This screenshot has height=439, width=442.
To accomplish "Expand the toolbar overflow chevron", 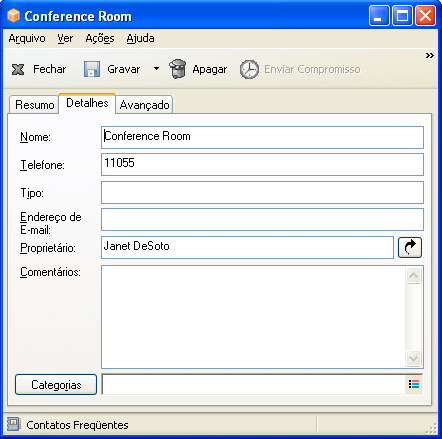I will click(x=430, y=55).
